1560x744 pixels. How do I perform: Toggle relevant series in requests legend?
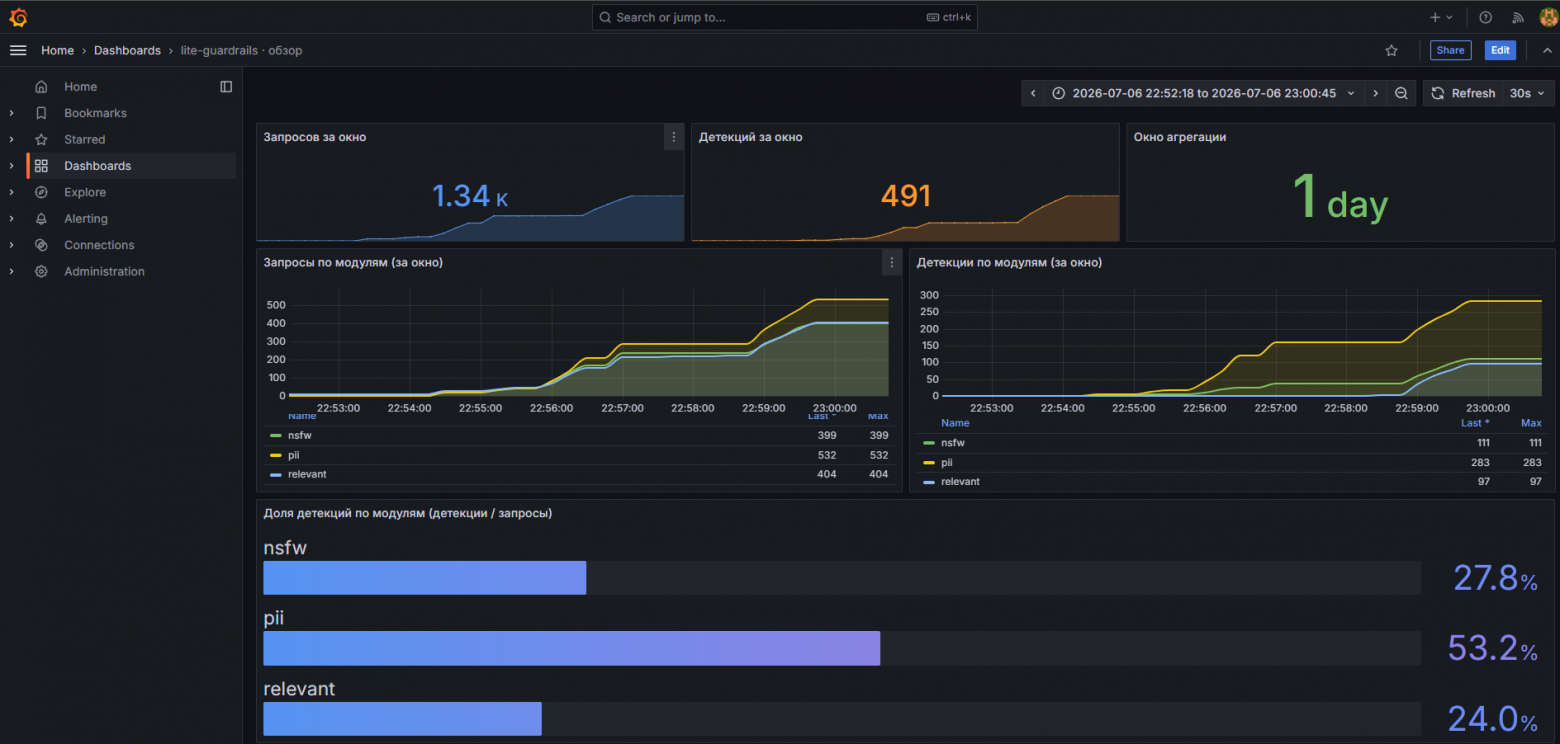(307, 474)
